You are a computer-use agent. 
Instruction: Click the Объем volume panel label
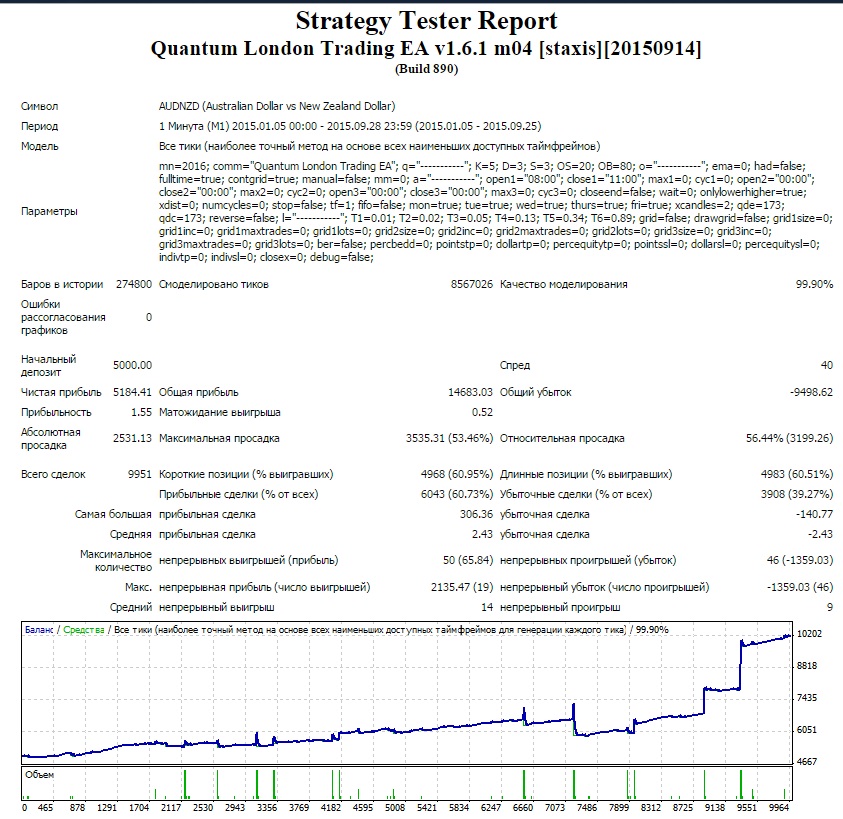pyautogui.click(x=39, y=775)
